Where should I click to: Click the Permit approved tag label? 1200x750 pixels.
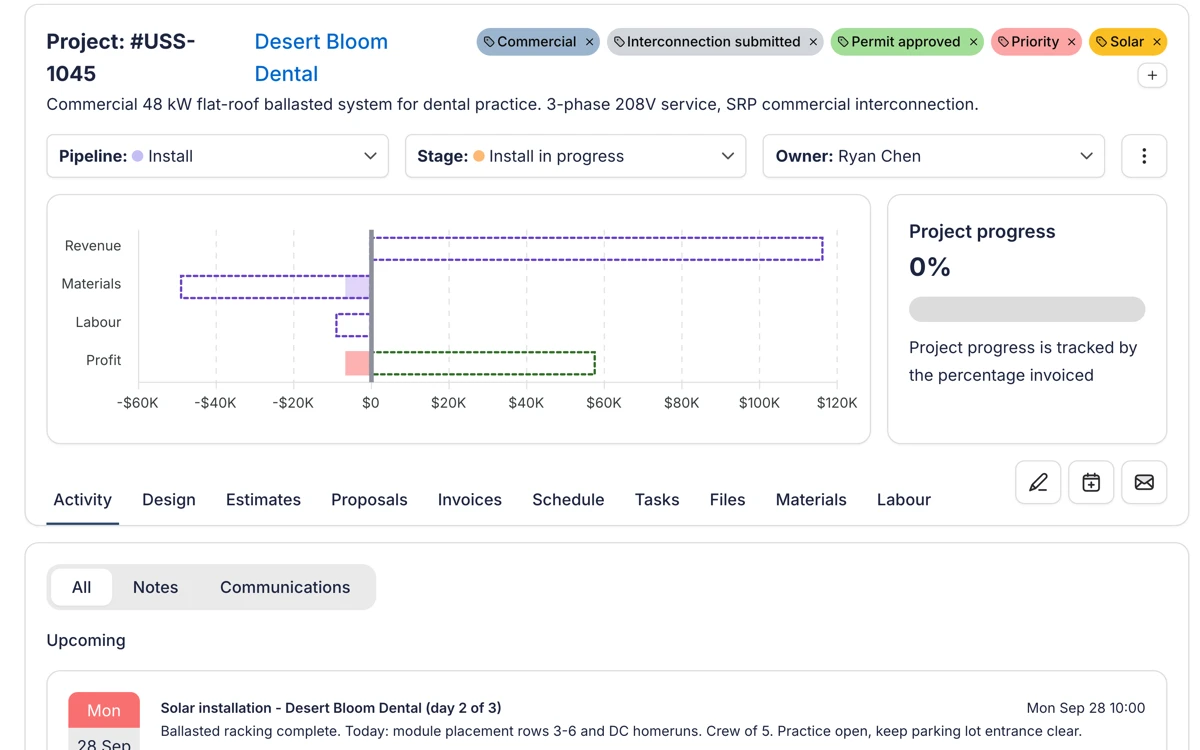905,42
